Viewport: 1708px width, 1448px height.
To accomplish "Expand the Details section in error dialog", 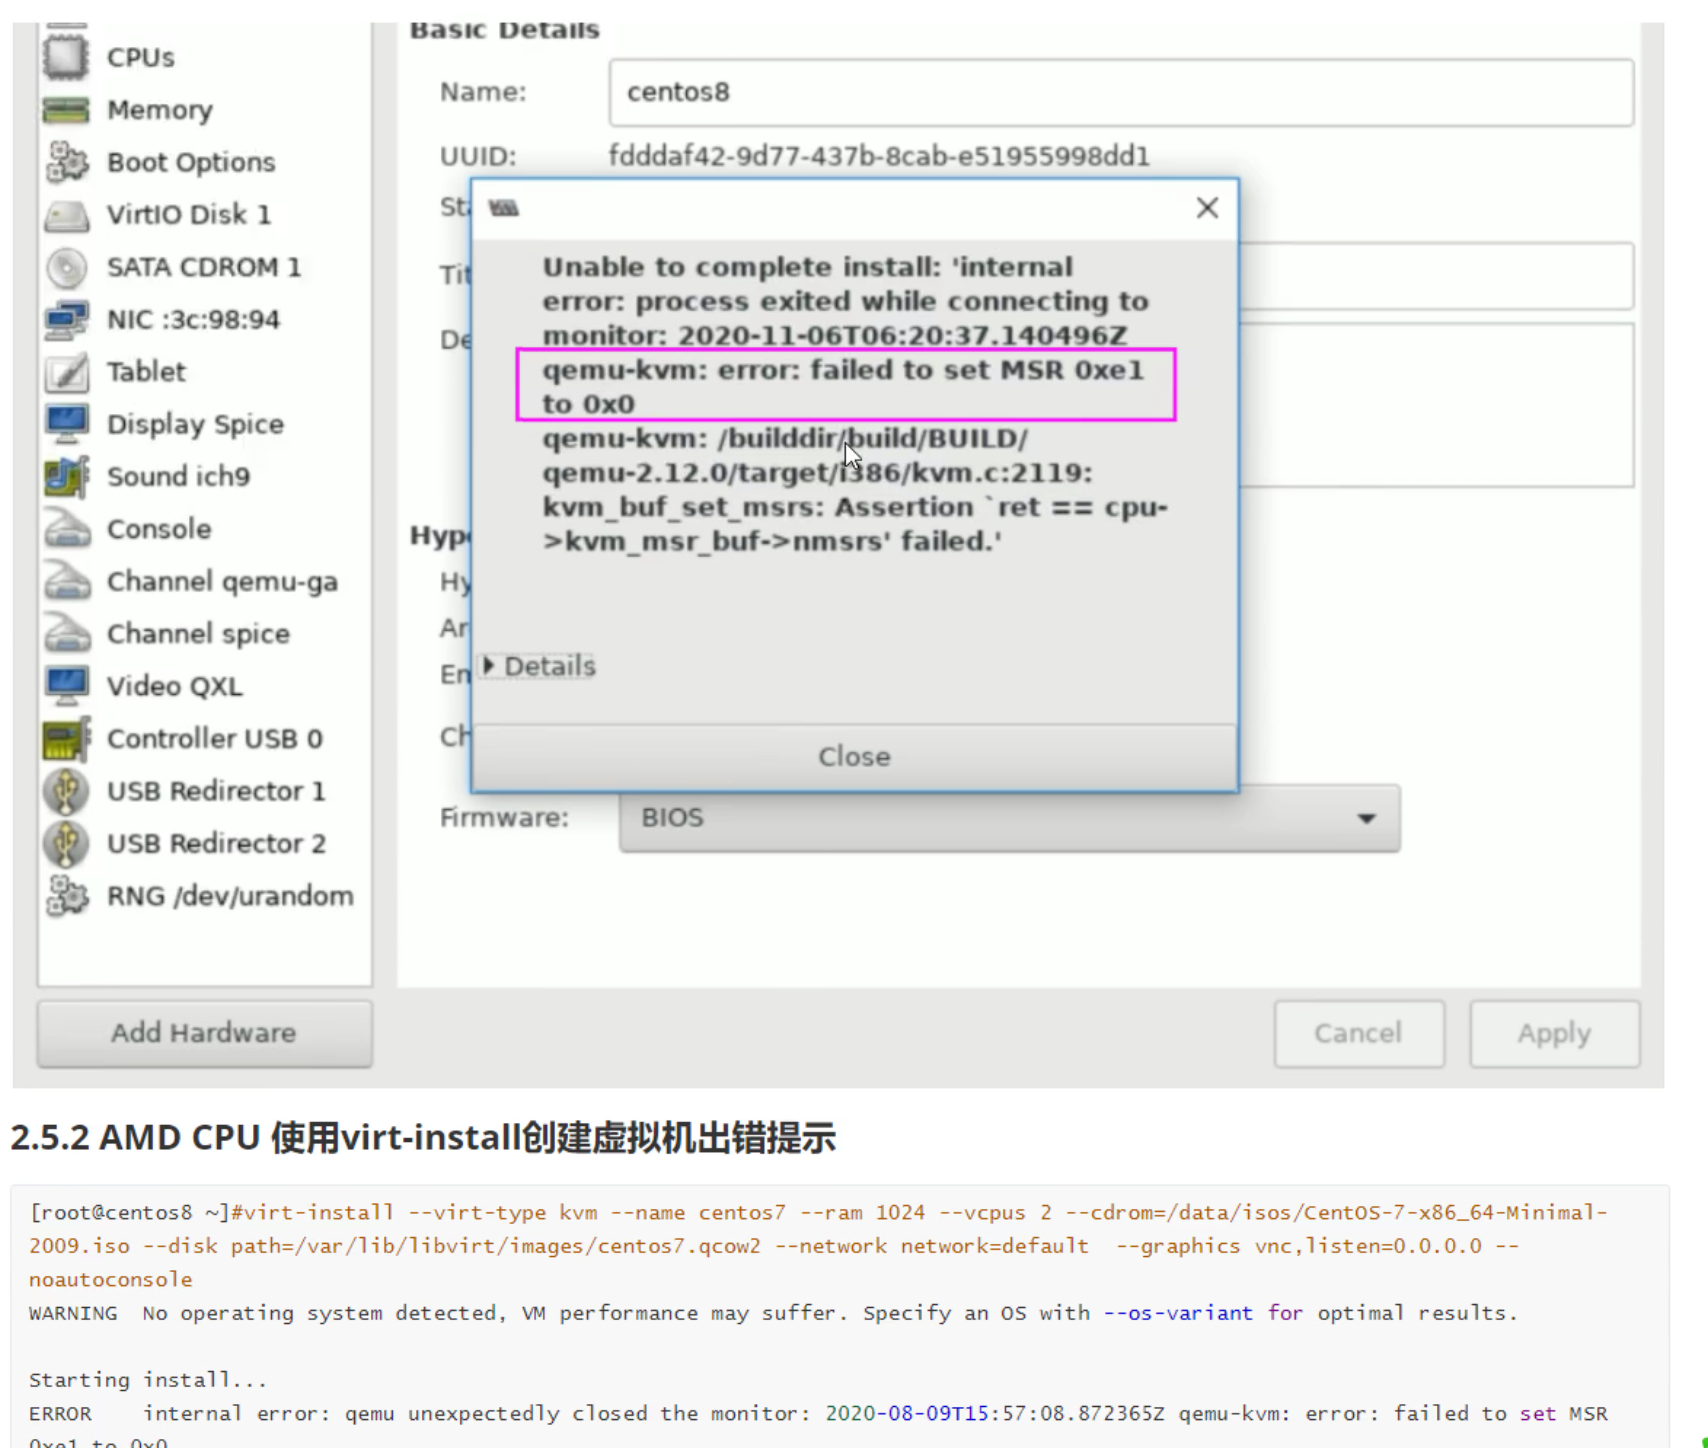I will 539,666.
